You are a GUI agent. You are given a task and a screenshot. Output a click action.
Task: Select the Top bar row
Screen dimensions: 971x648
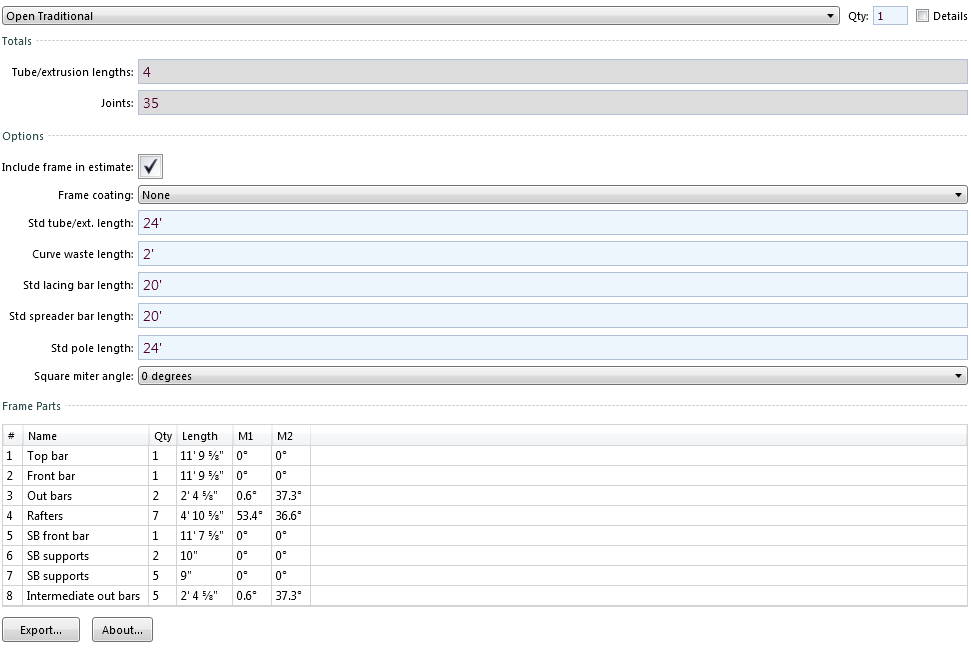(484, 456)
